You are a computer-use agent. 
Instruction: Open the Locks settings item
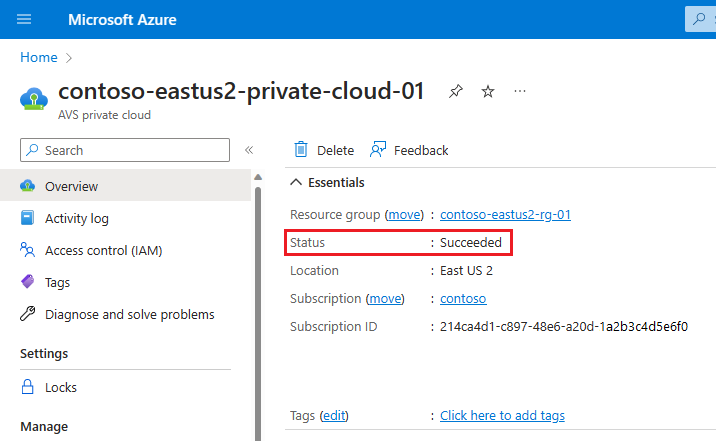61,387
